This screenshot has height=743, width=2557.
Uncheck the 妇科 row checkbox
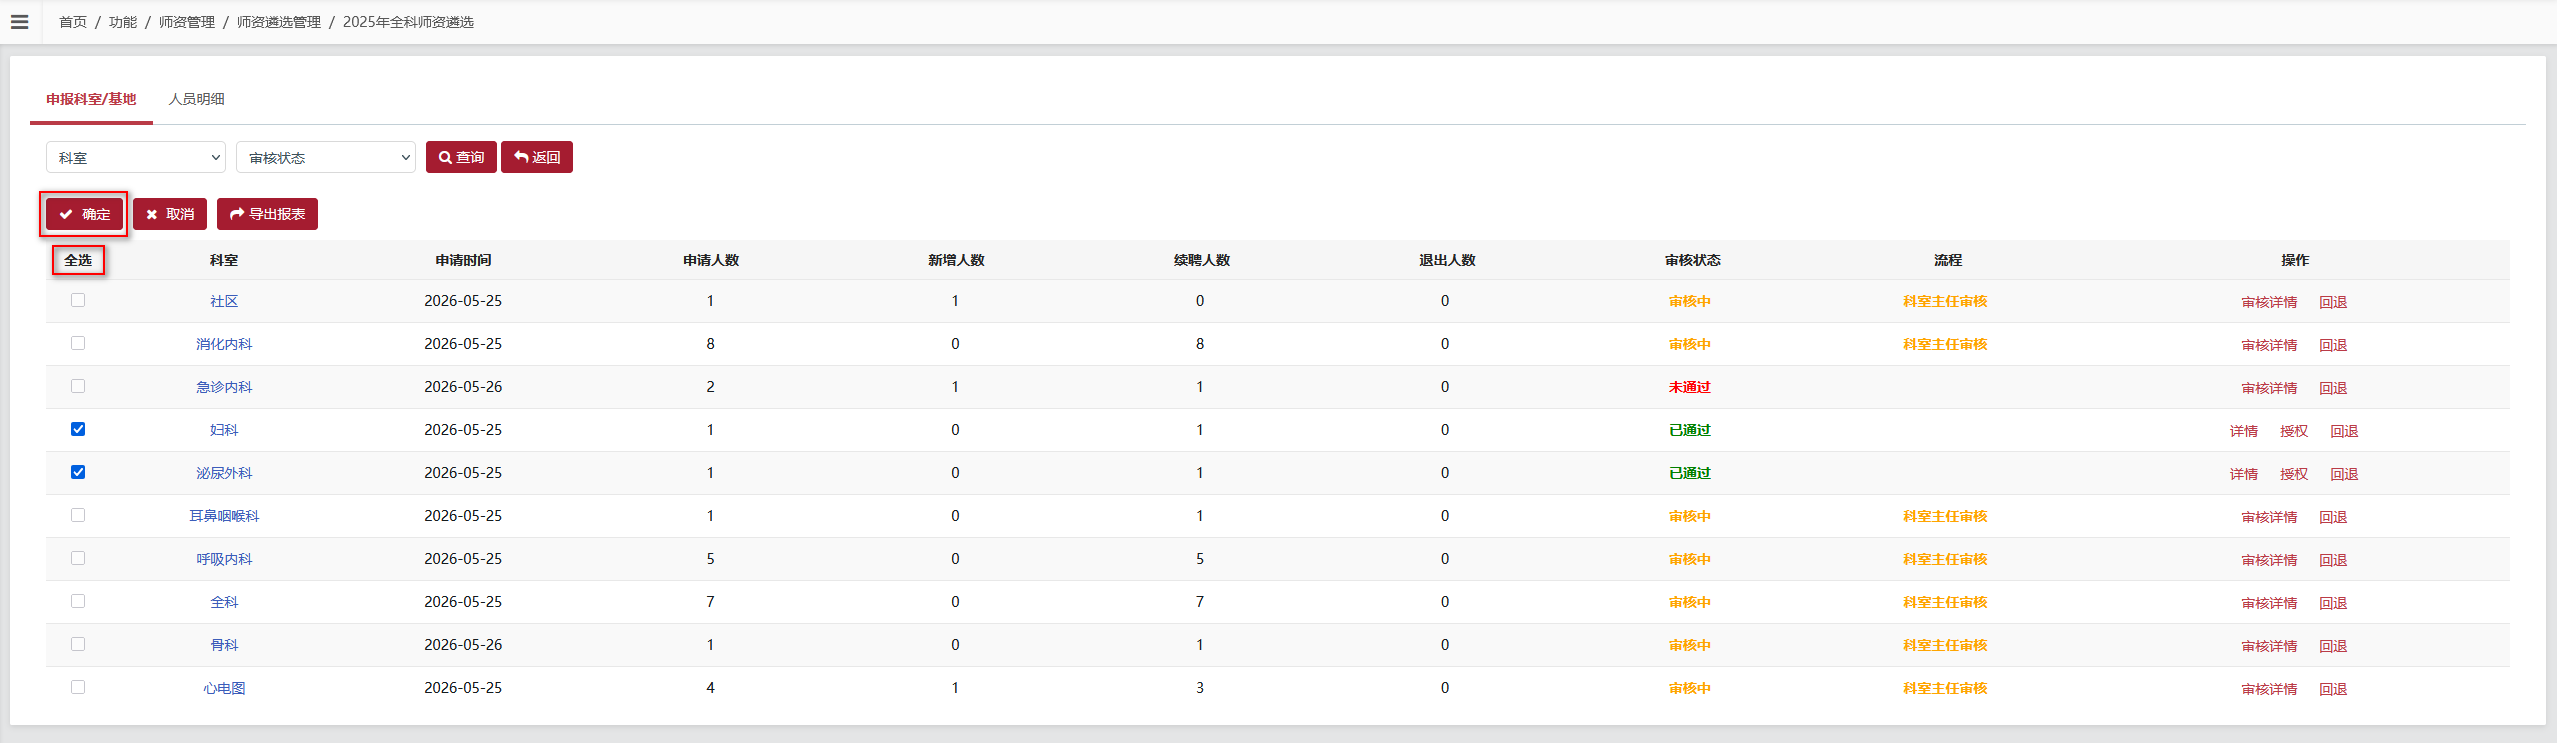(78, 429)
